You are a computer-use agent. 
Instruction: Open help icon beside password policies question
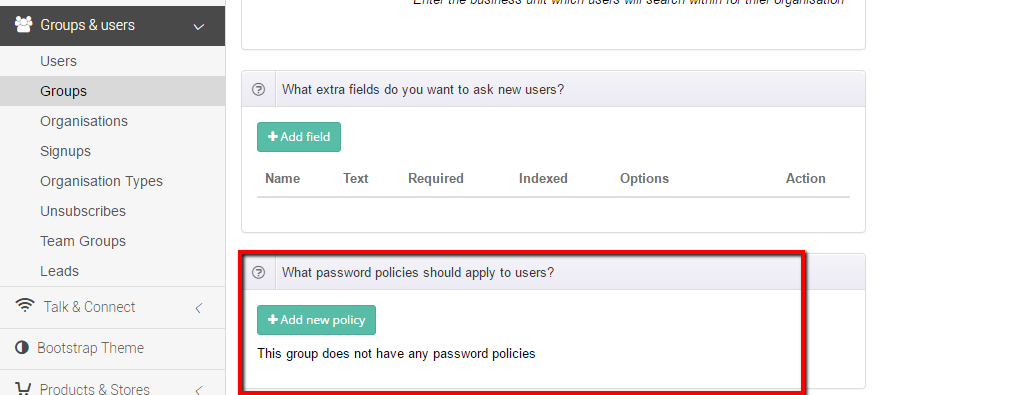[x=259, y=273]
